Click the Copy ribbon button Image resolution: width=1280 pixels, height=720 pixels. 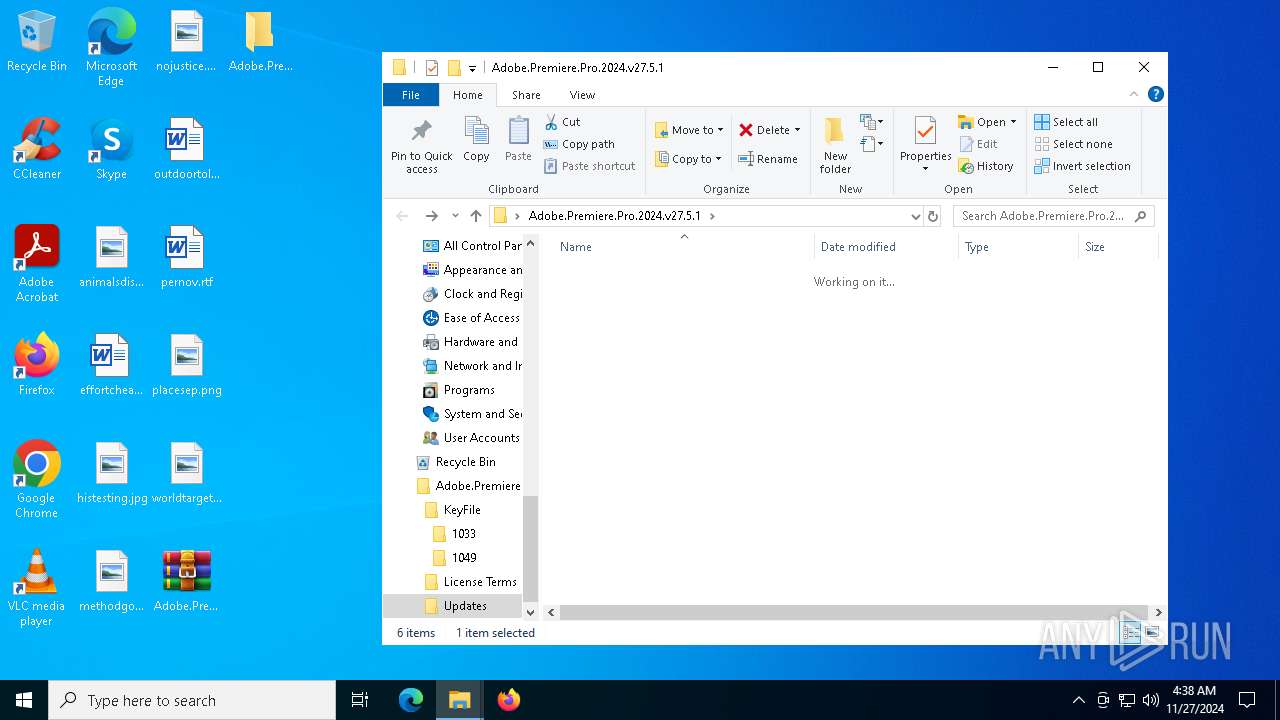point(476,139)
